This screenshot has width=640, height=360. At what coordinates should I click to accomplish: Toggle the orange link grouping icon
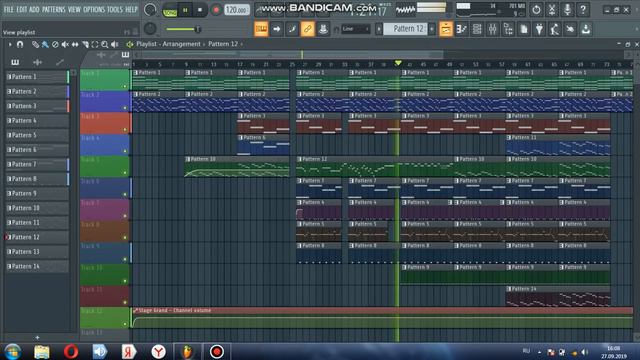pos(307,29)
